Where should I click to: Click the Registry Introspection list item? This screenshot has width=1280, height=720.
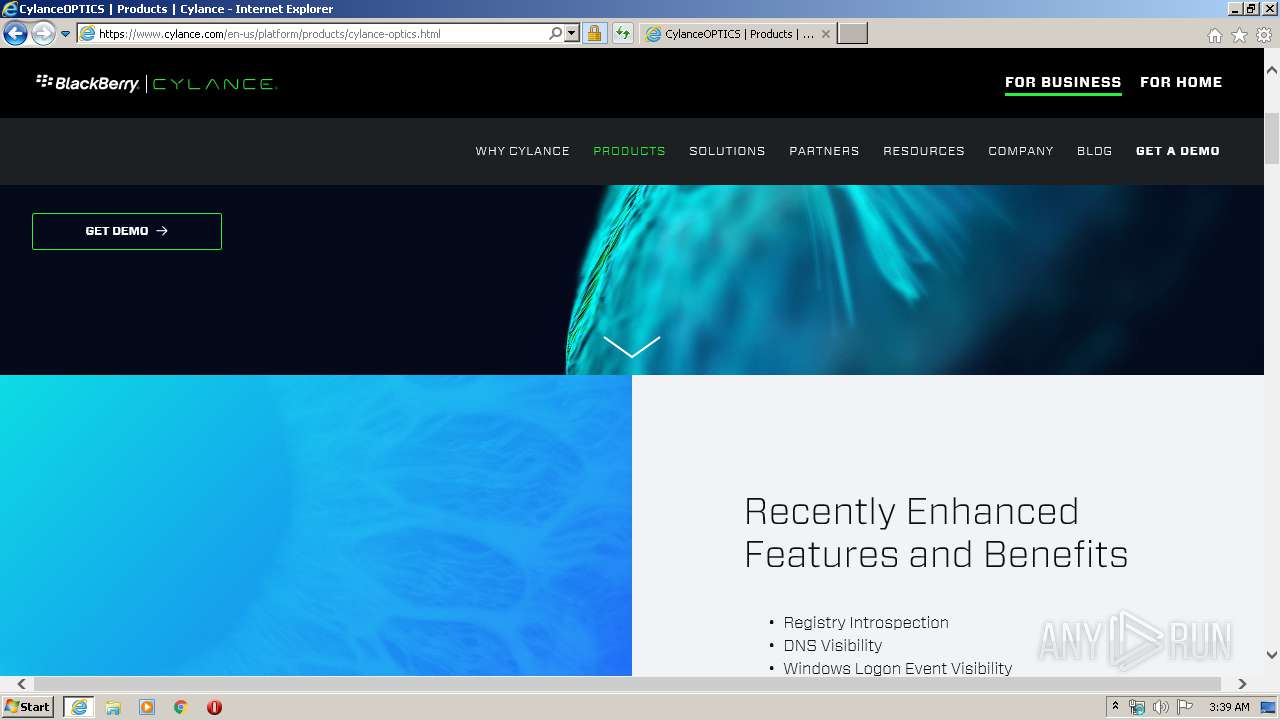pyautogui.click(x=866, y=622)
